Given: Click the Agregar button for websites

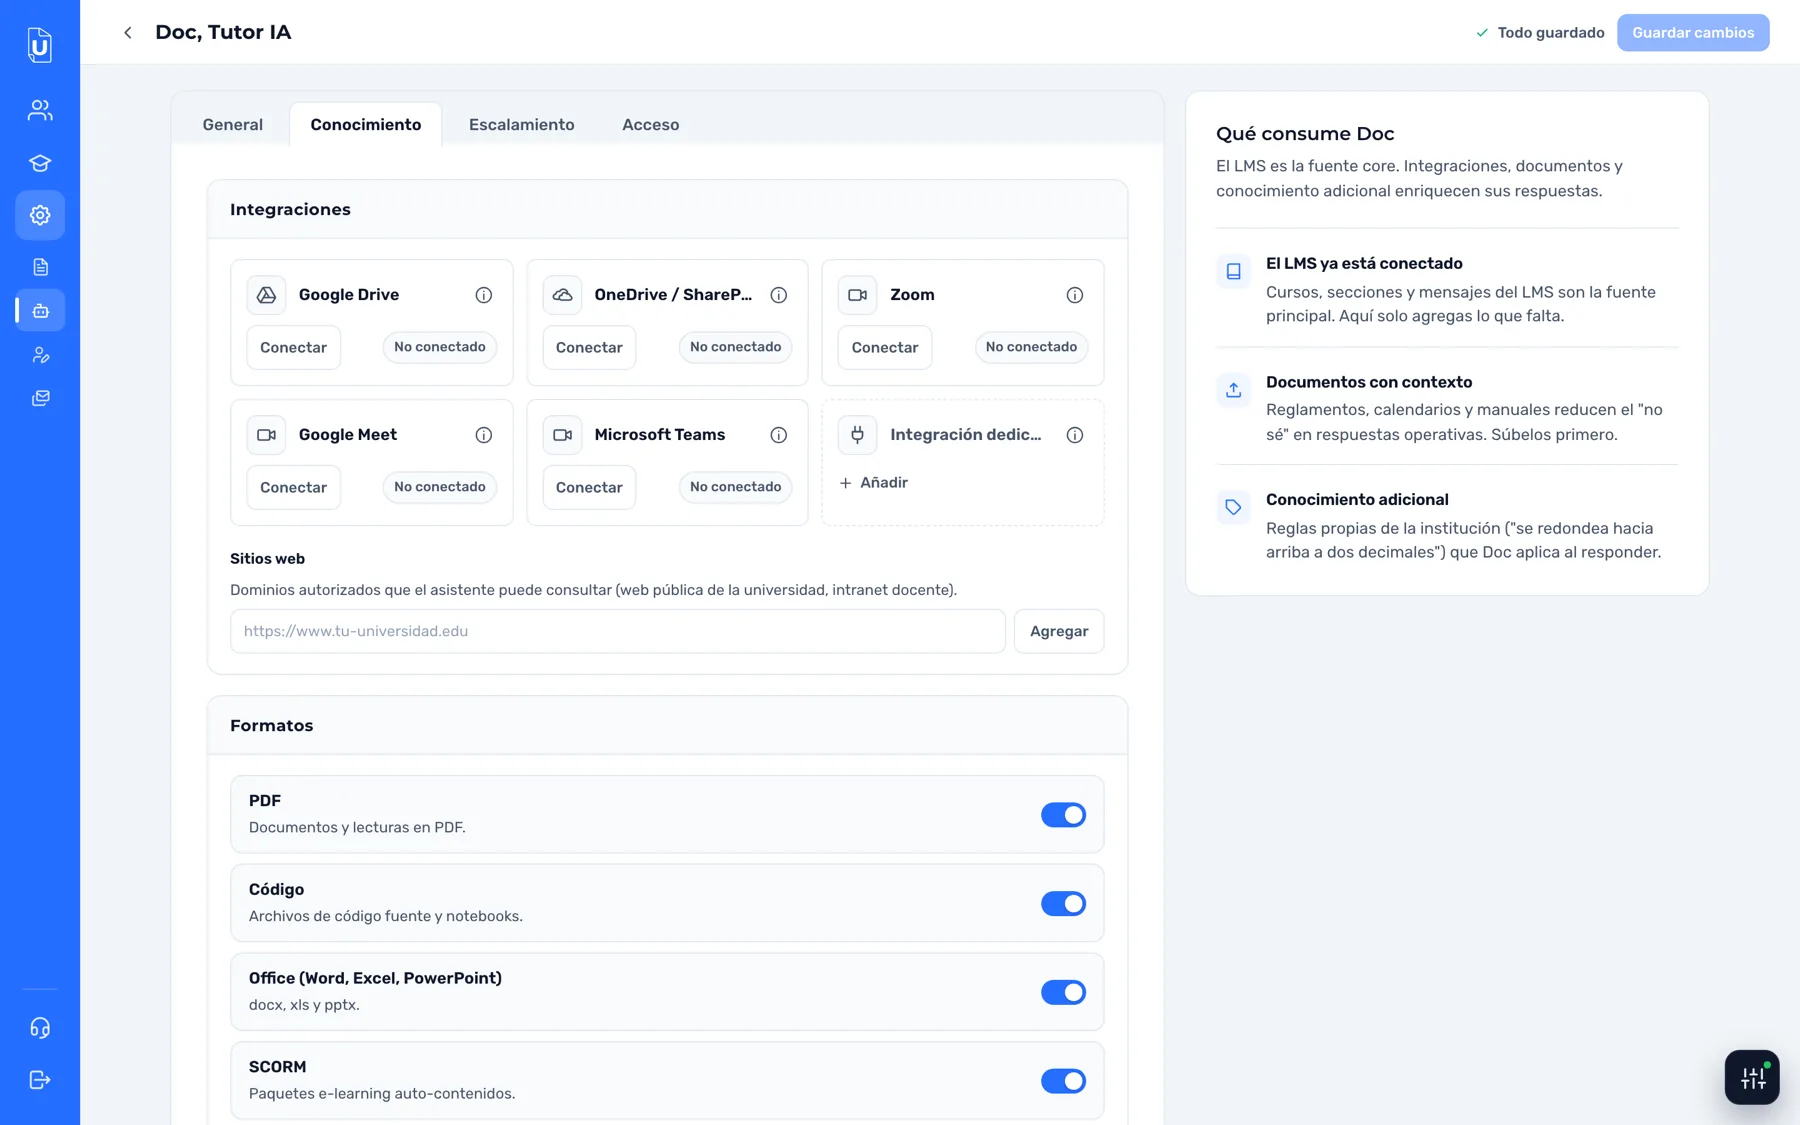Looking at the screenshot, I should [x=1059, y=631].
